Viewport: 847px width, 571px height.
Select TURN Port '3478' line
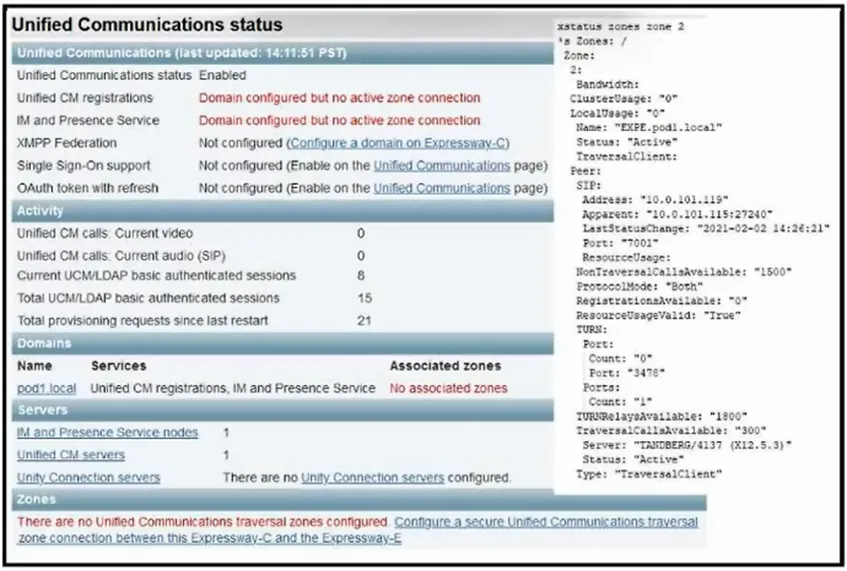click(627, 374)
